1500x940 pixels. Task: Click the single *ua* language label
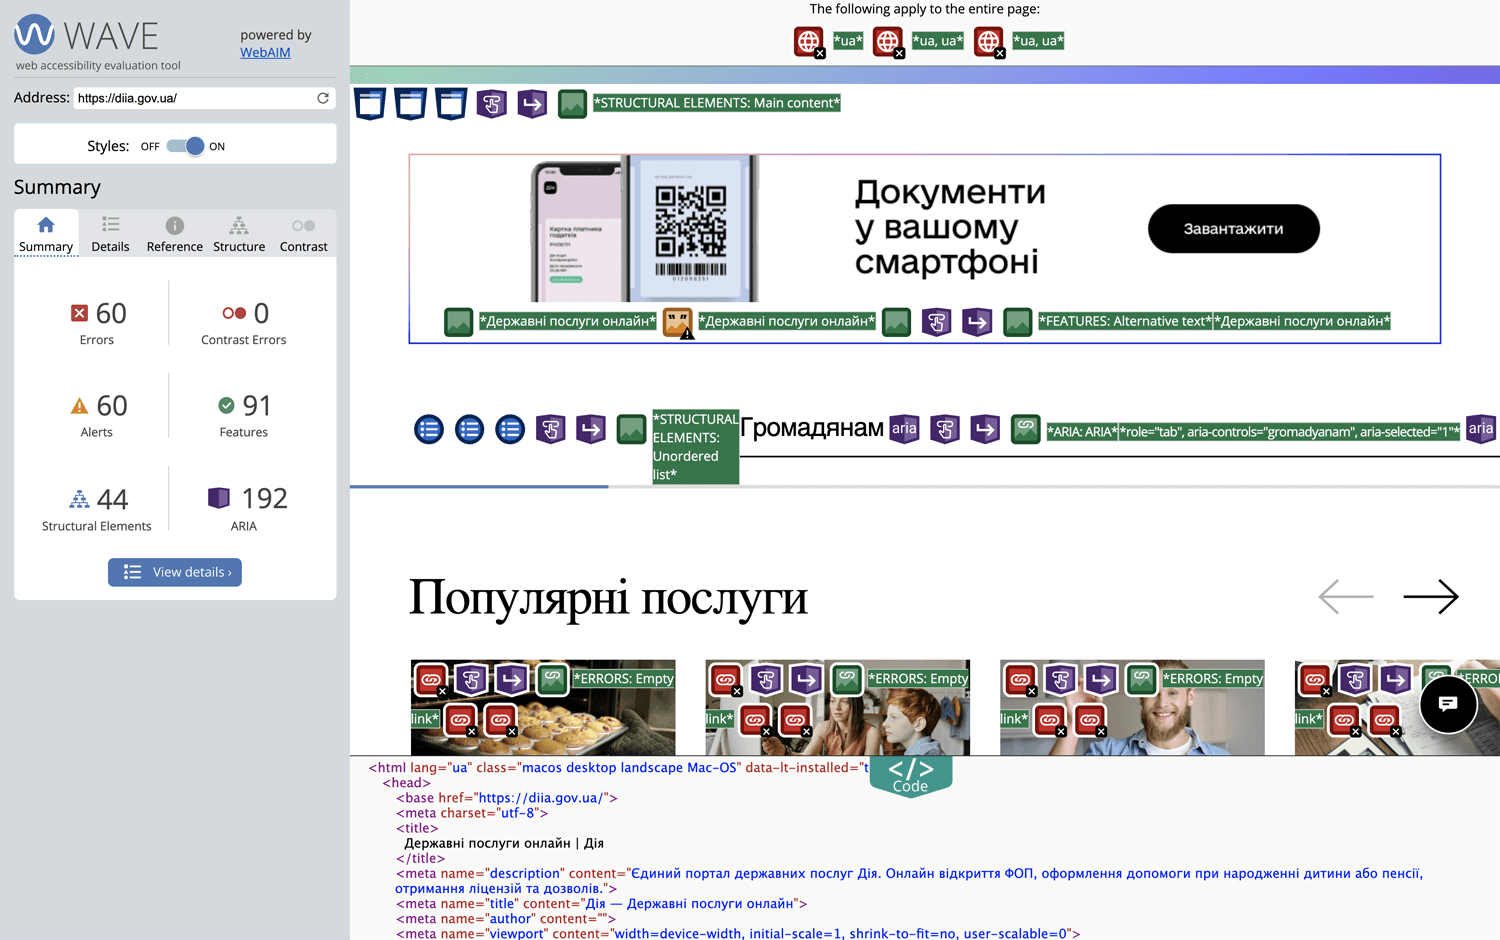pos(848,41)
